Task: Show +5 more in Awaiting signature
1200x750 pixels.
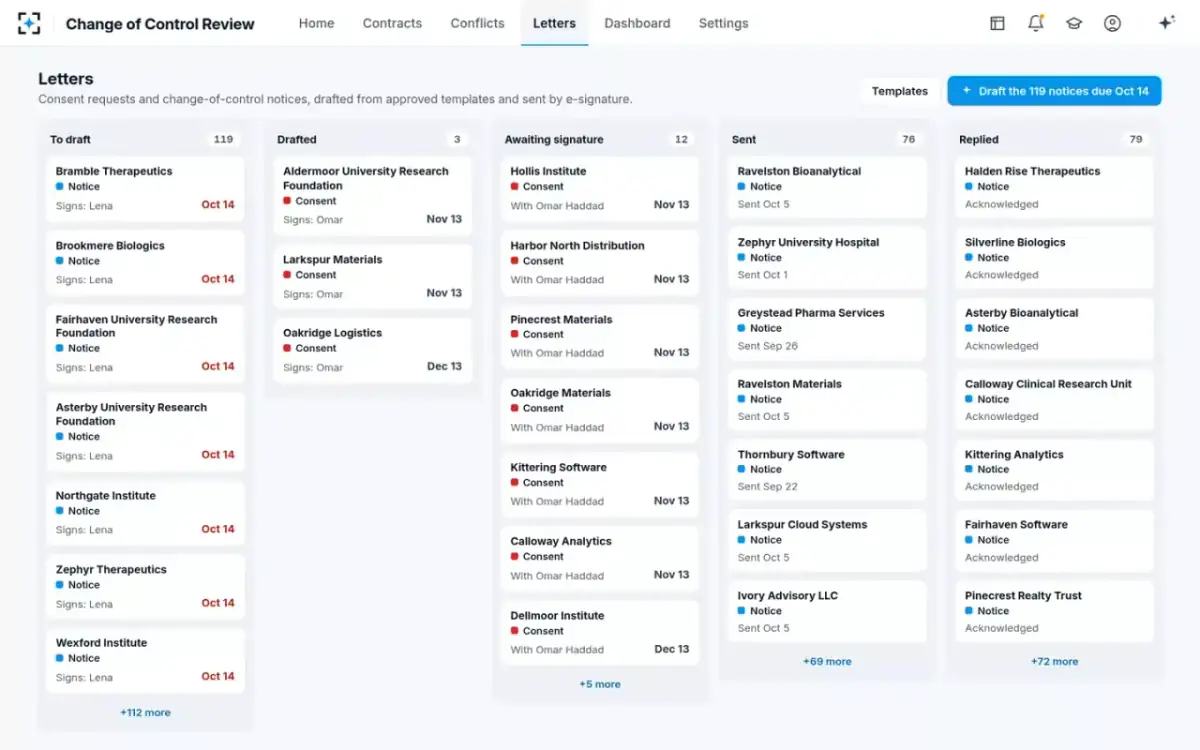Action: (600, 685)
